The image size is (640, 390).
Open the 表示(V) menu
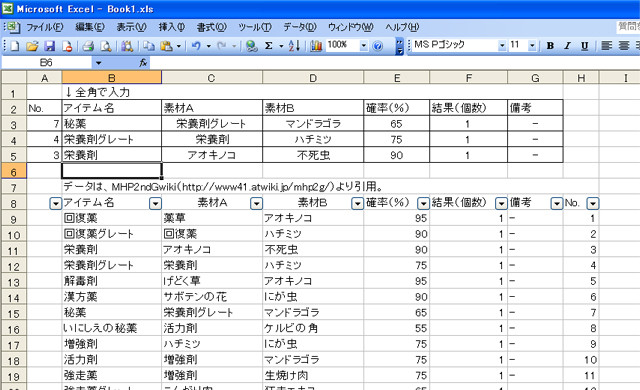tap(131, 27)
